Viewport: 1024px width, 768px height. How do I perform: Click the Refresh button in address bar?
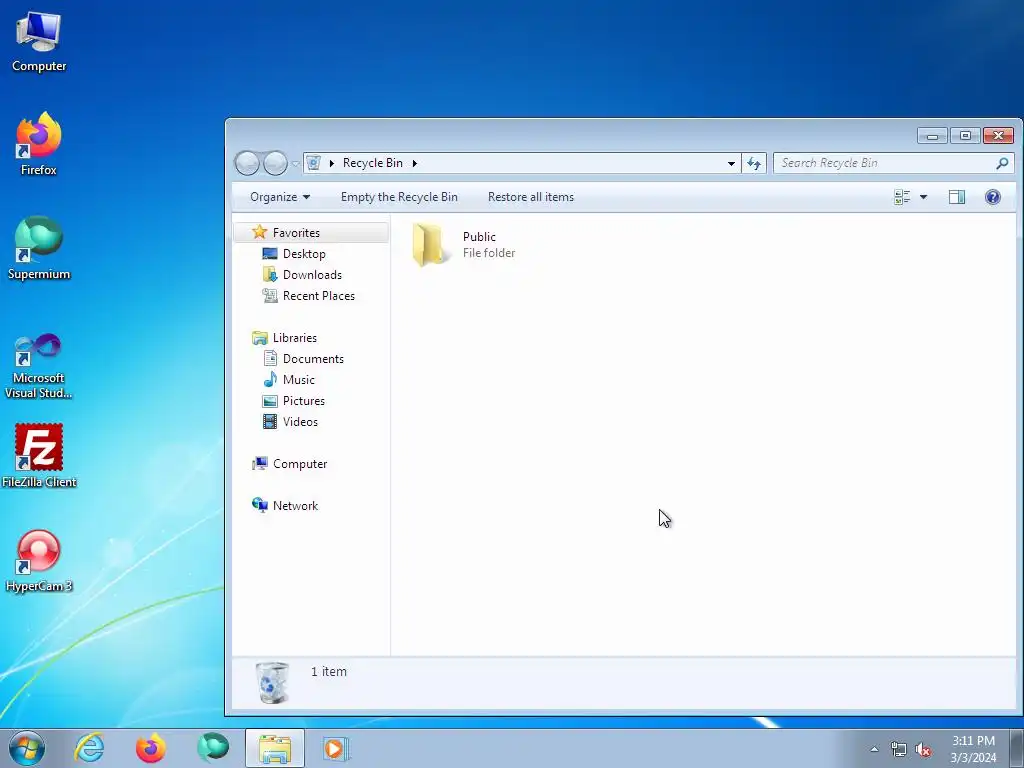[754, 163]
